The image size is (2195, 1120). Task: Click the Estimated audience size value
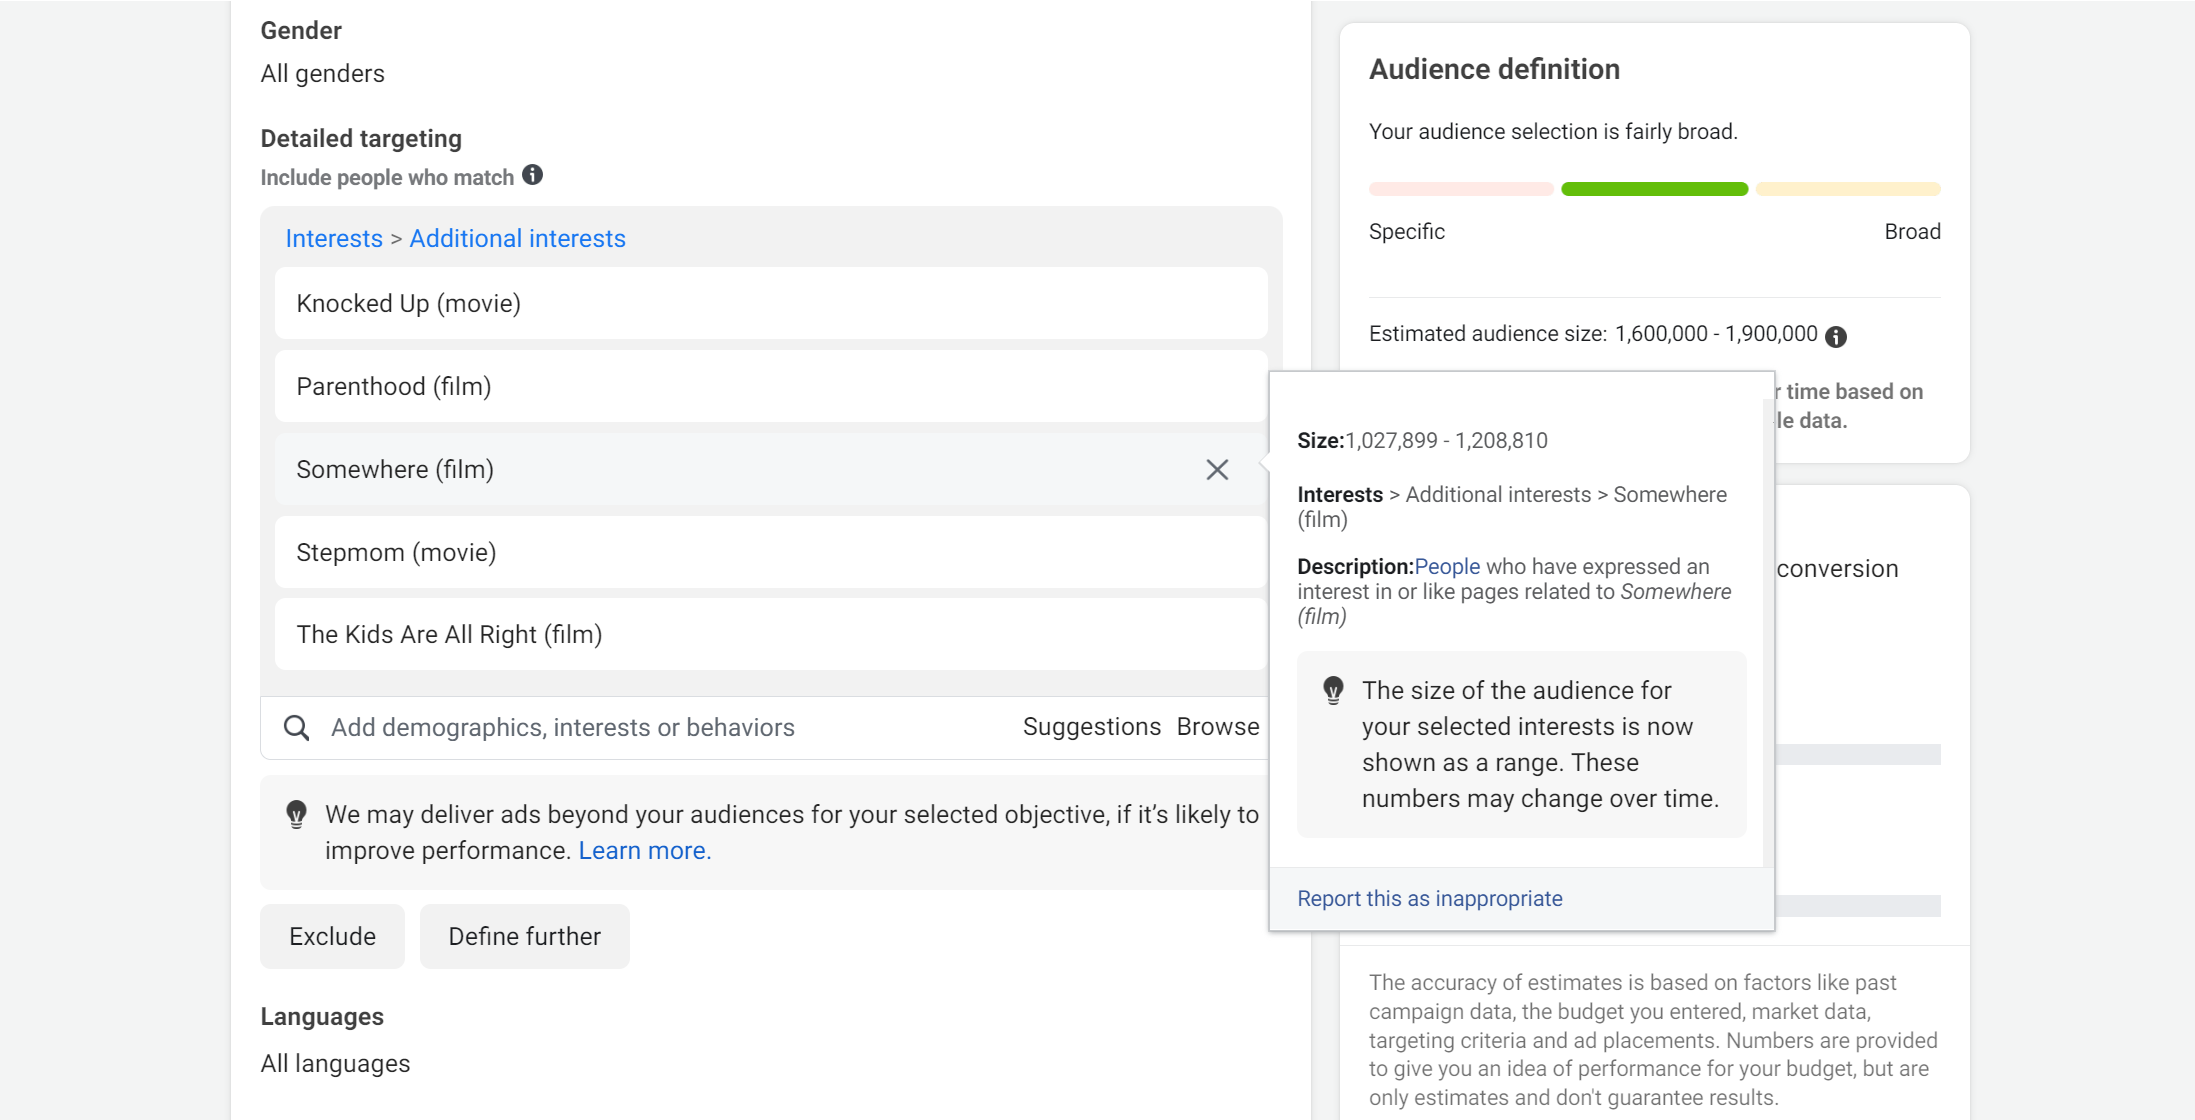[x=1716, y=334]
